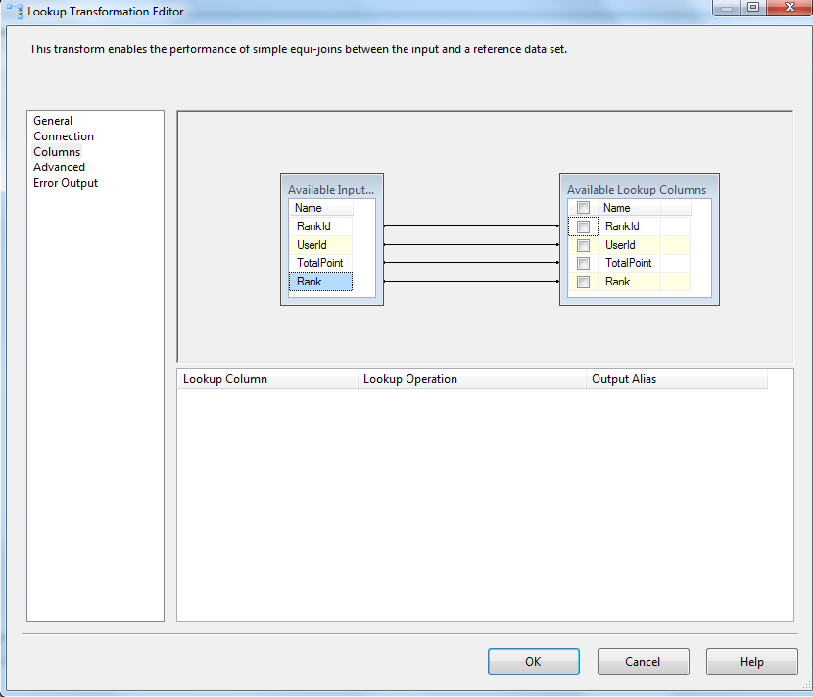The image size is (813, 697).
Task: Click the Name header of the input columns
Action: [321, 208]
